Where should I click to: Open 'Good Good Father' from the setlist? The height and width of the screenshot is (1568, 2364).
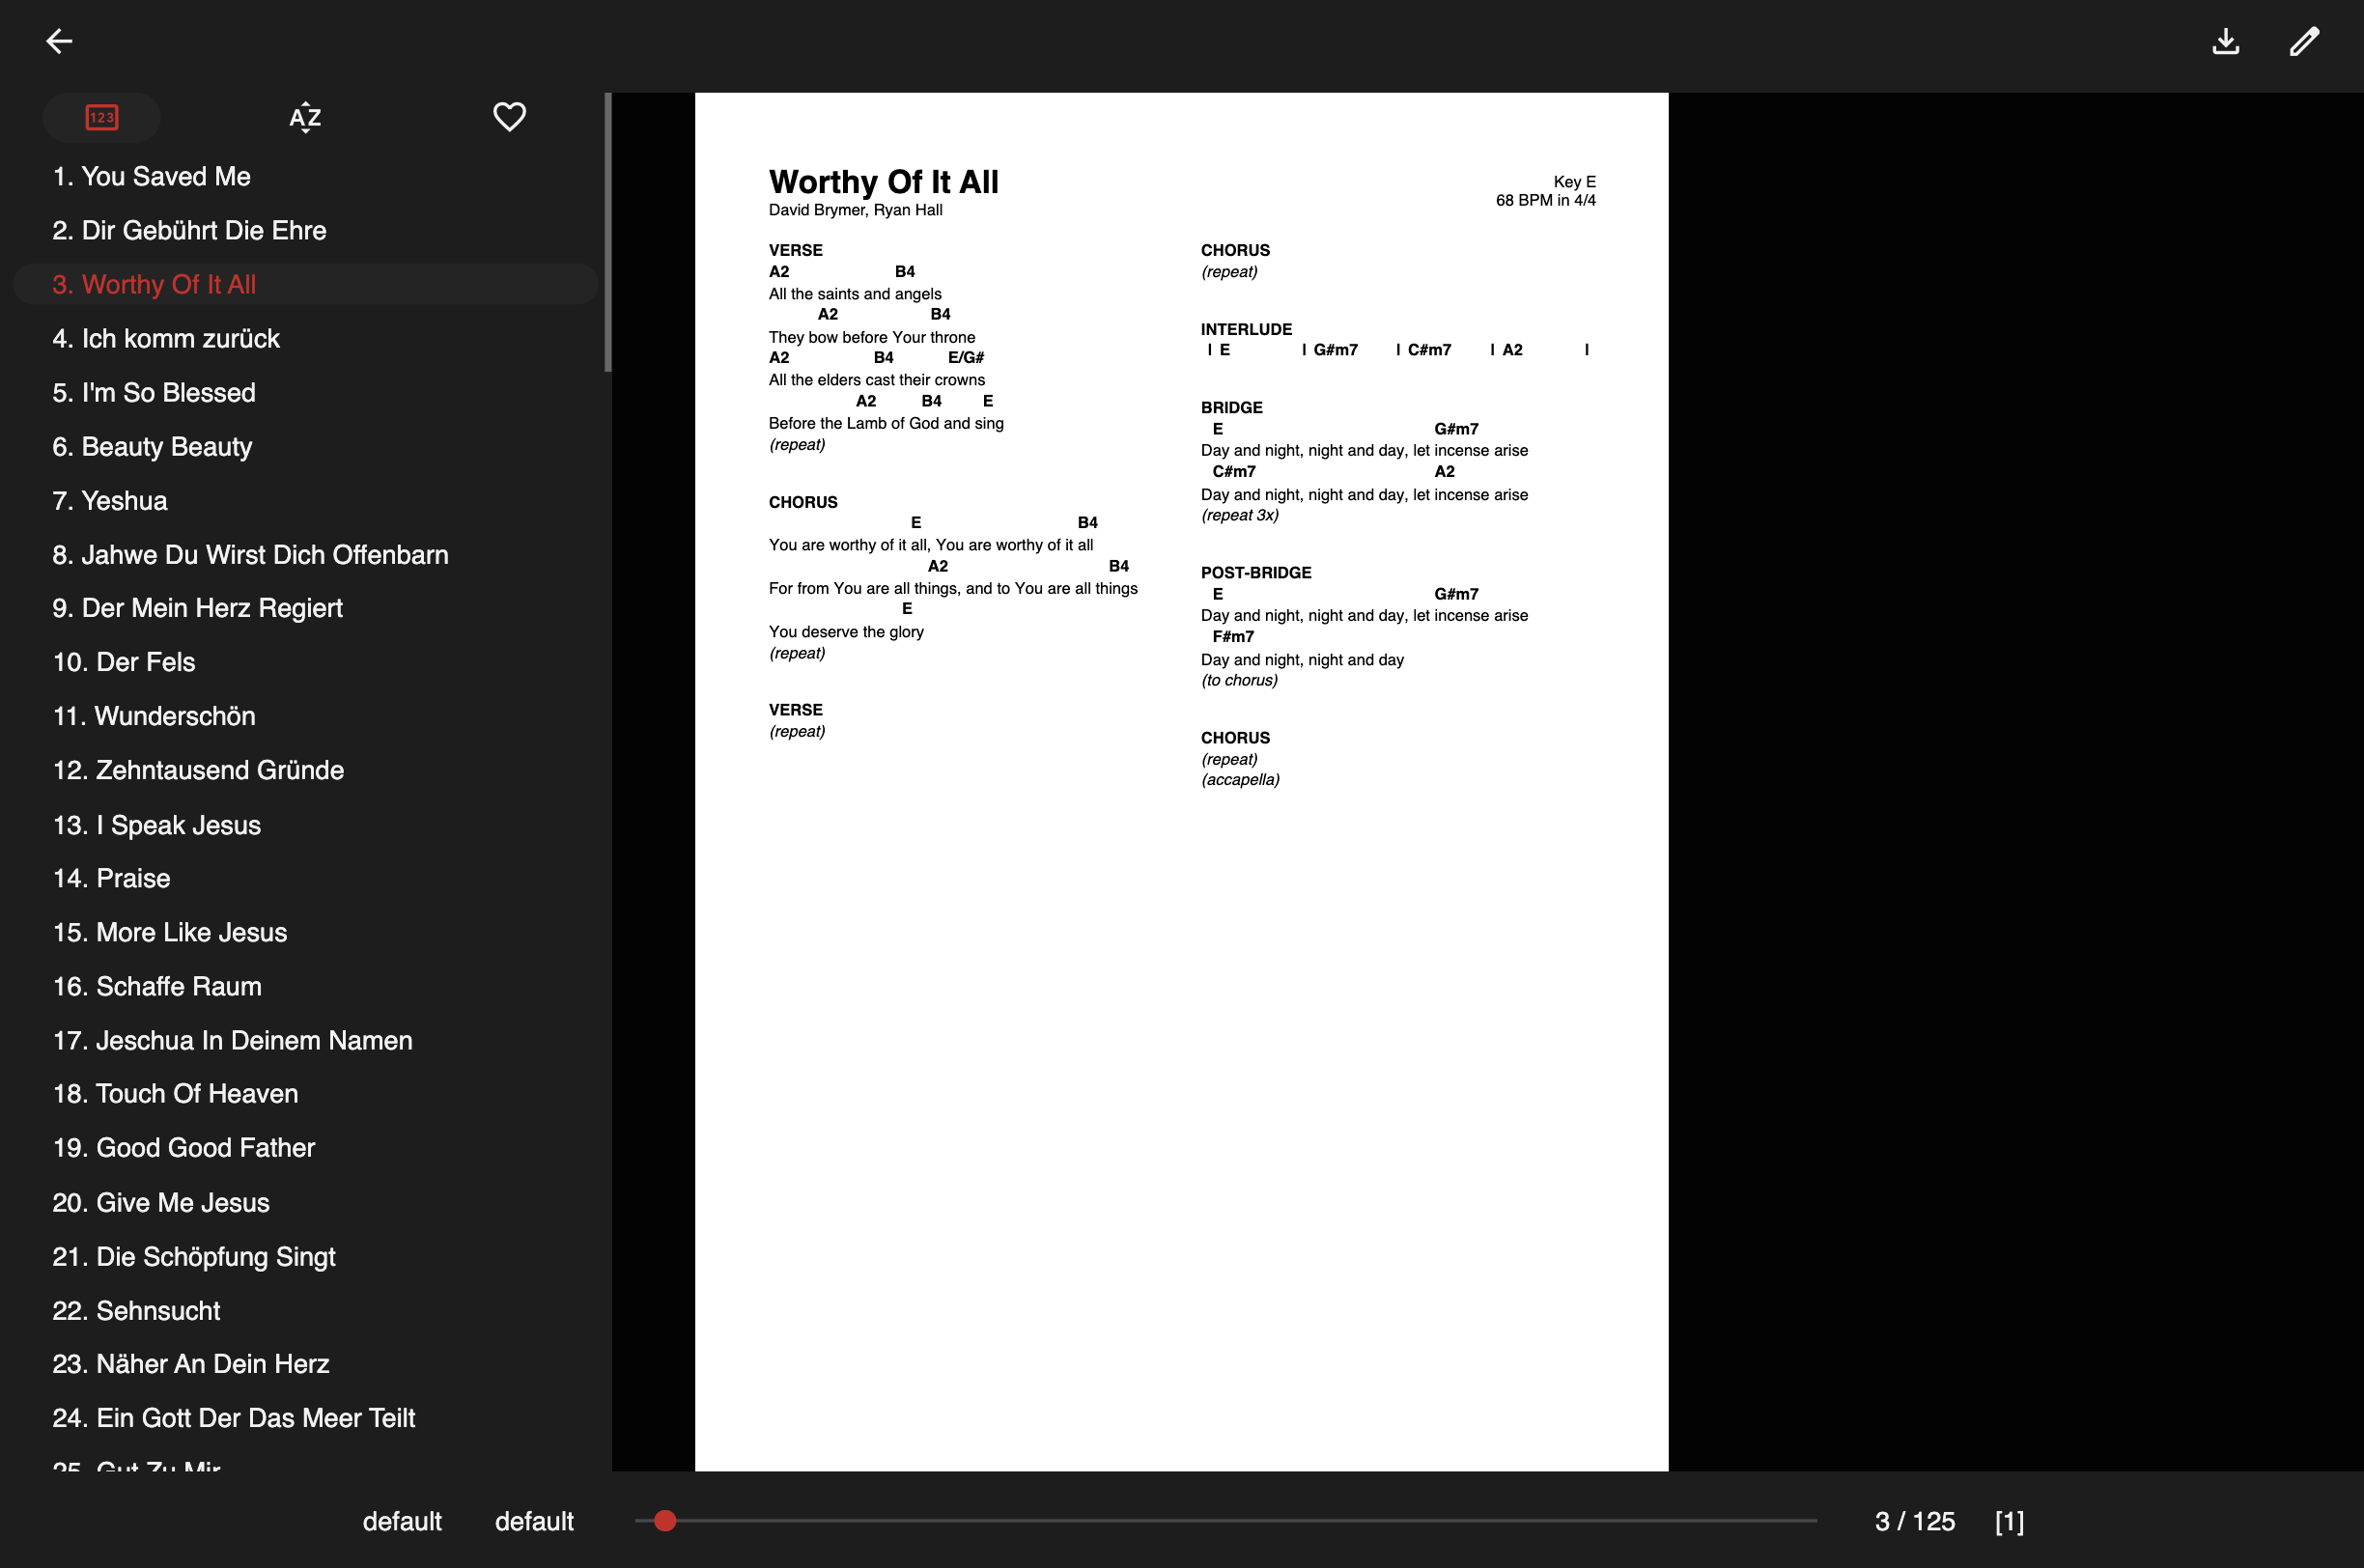click(183, 1148)
